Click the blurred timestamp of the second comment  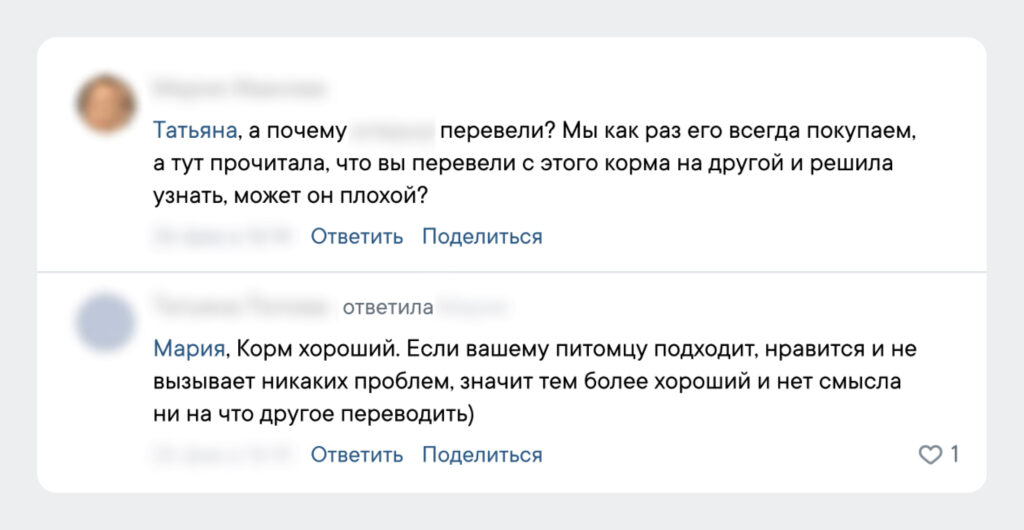223,455
